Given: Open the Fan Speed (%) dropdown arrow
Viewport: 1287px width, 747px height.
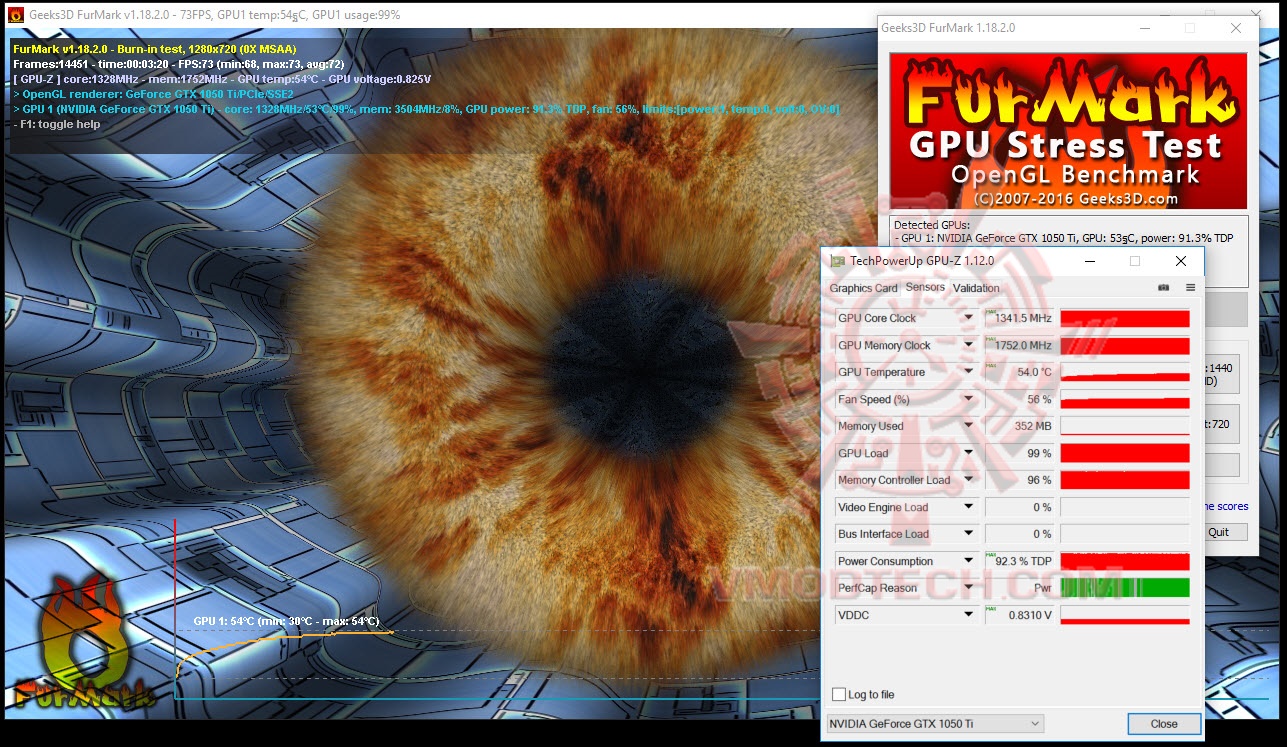Looking at the screenshot, I should (x=968, y=399).
